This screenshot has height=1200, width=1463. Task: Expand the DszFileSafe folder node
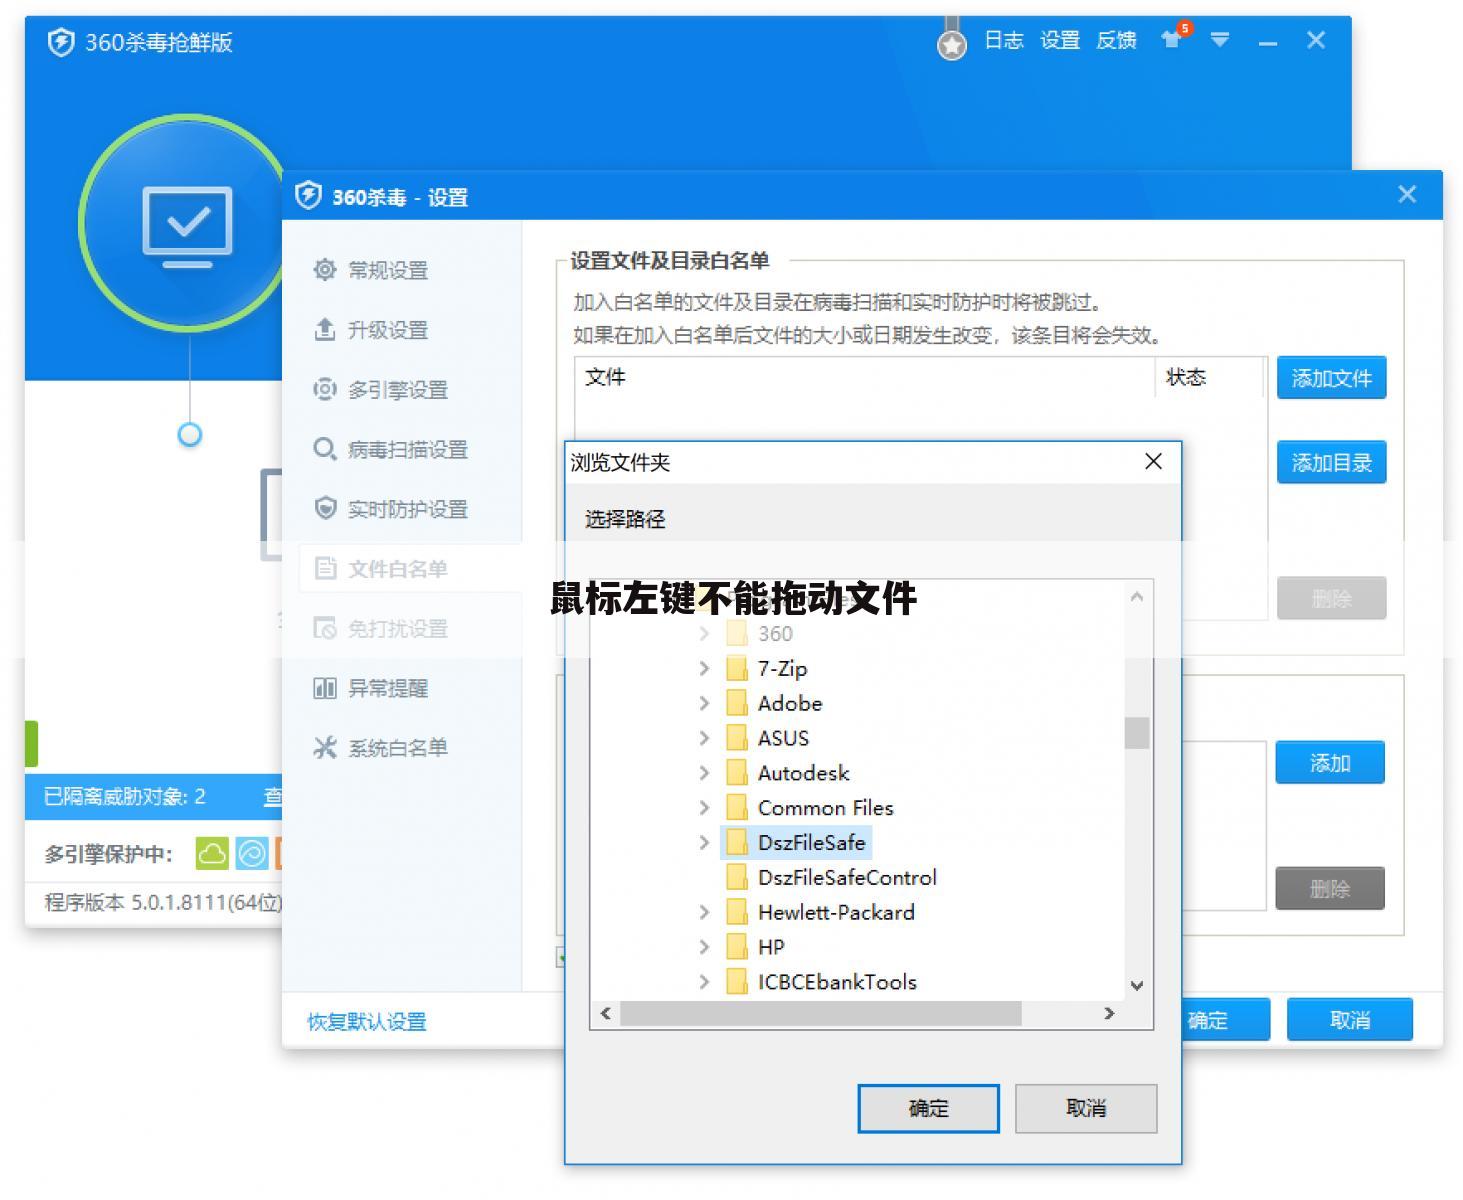[x=704, y=843]
